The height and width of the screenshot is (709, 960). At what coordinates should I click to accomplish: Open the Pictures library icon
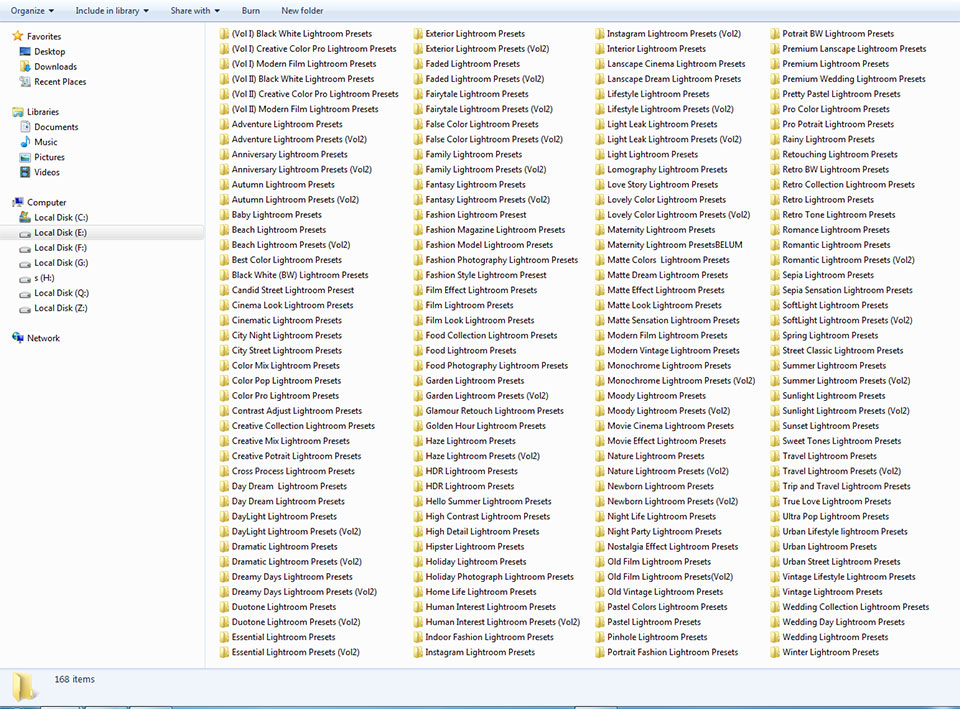click(25, 157)
